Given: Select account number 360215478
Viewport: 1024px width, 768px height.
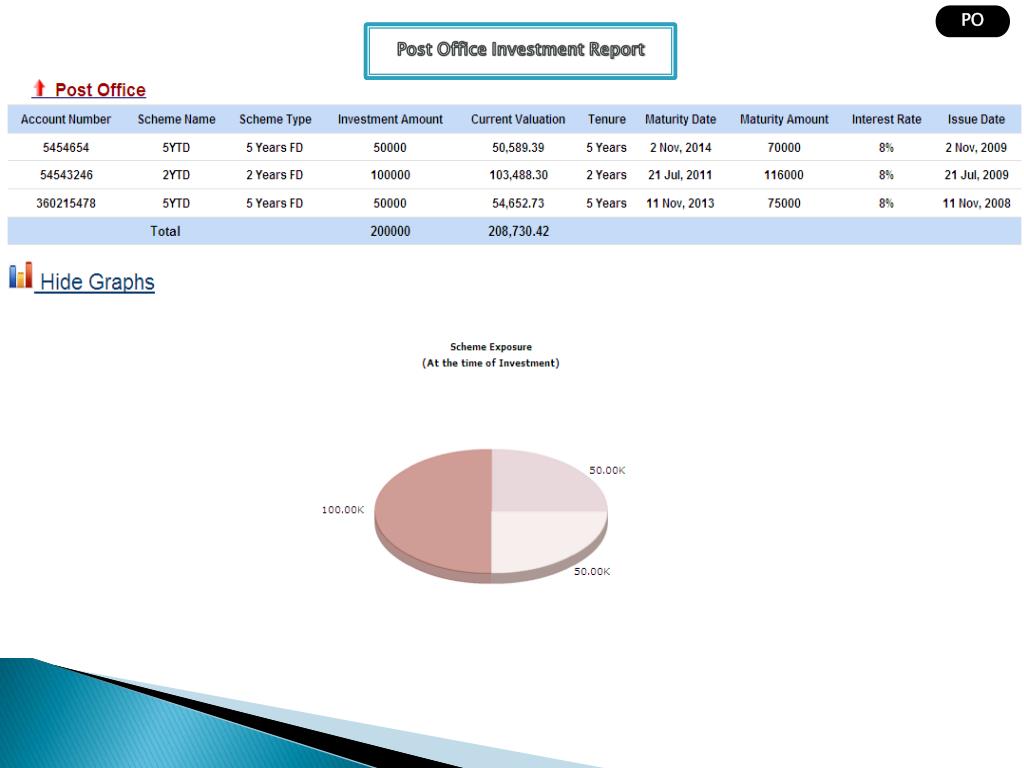Looking at the screenshot, I should click(x=66, y=203).
